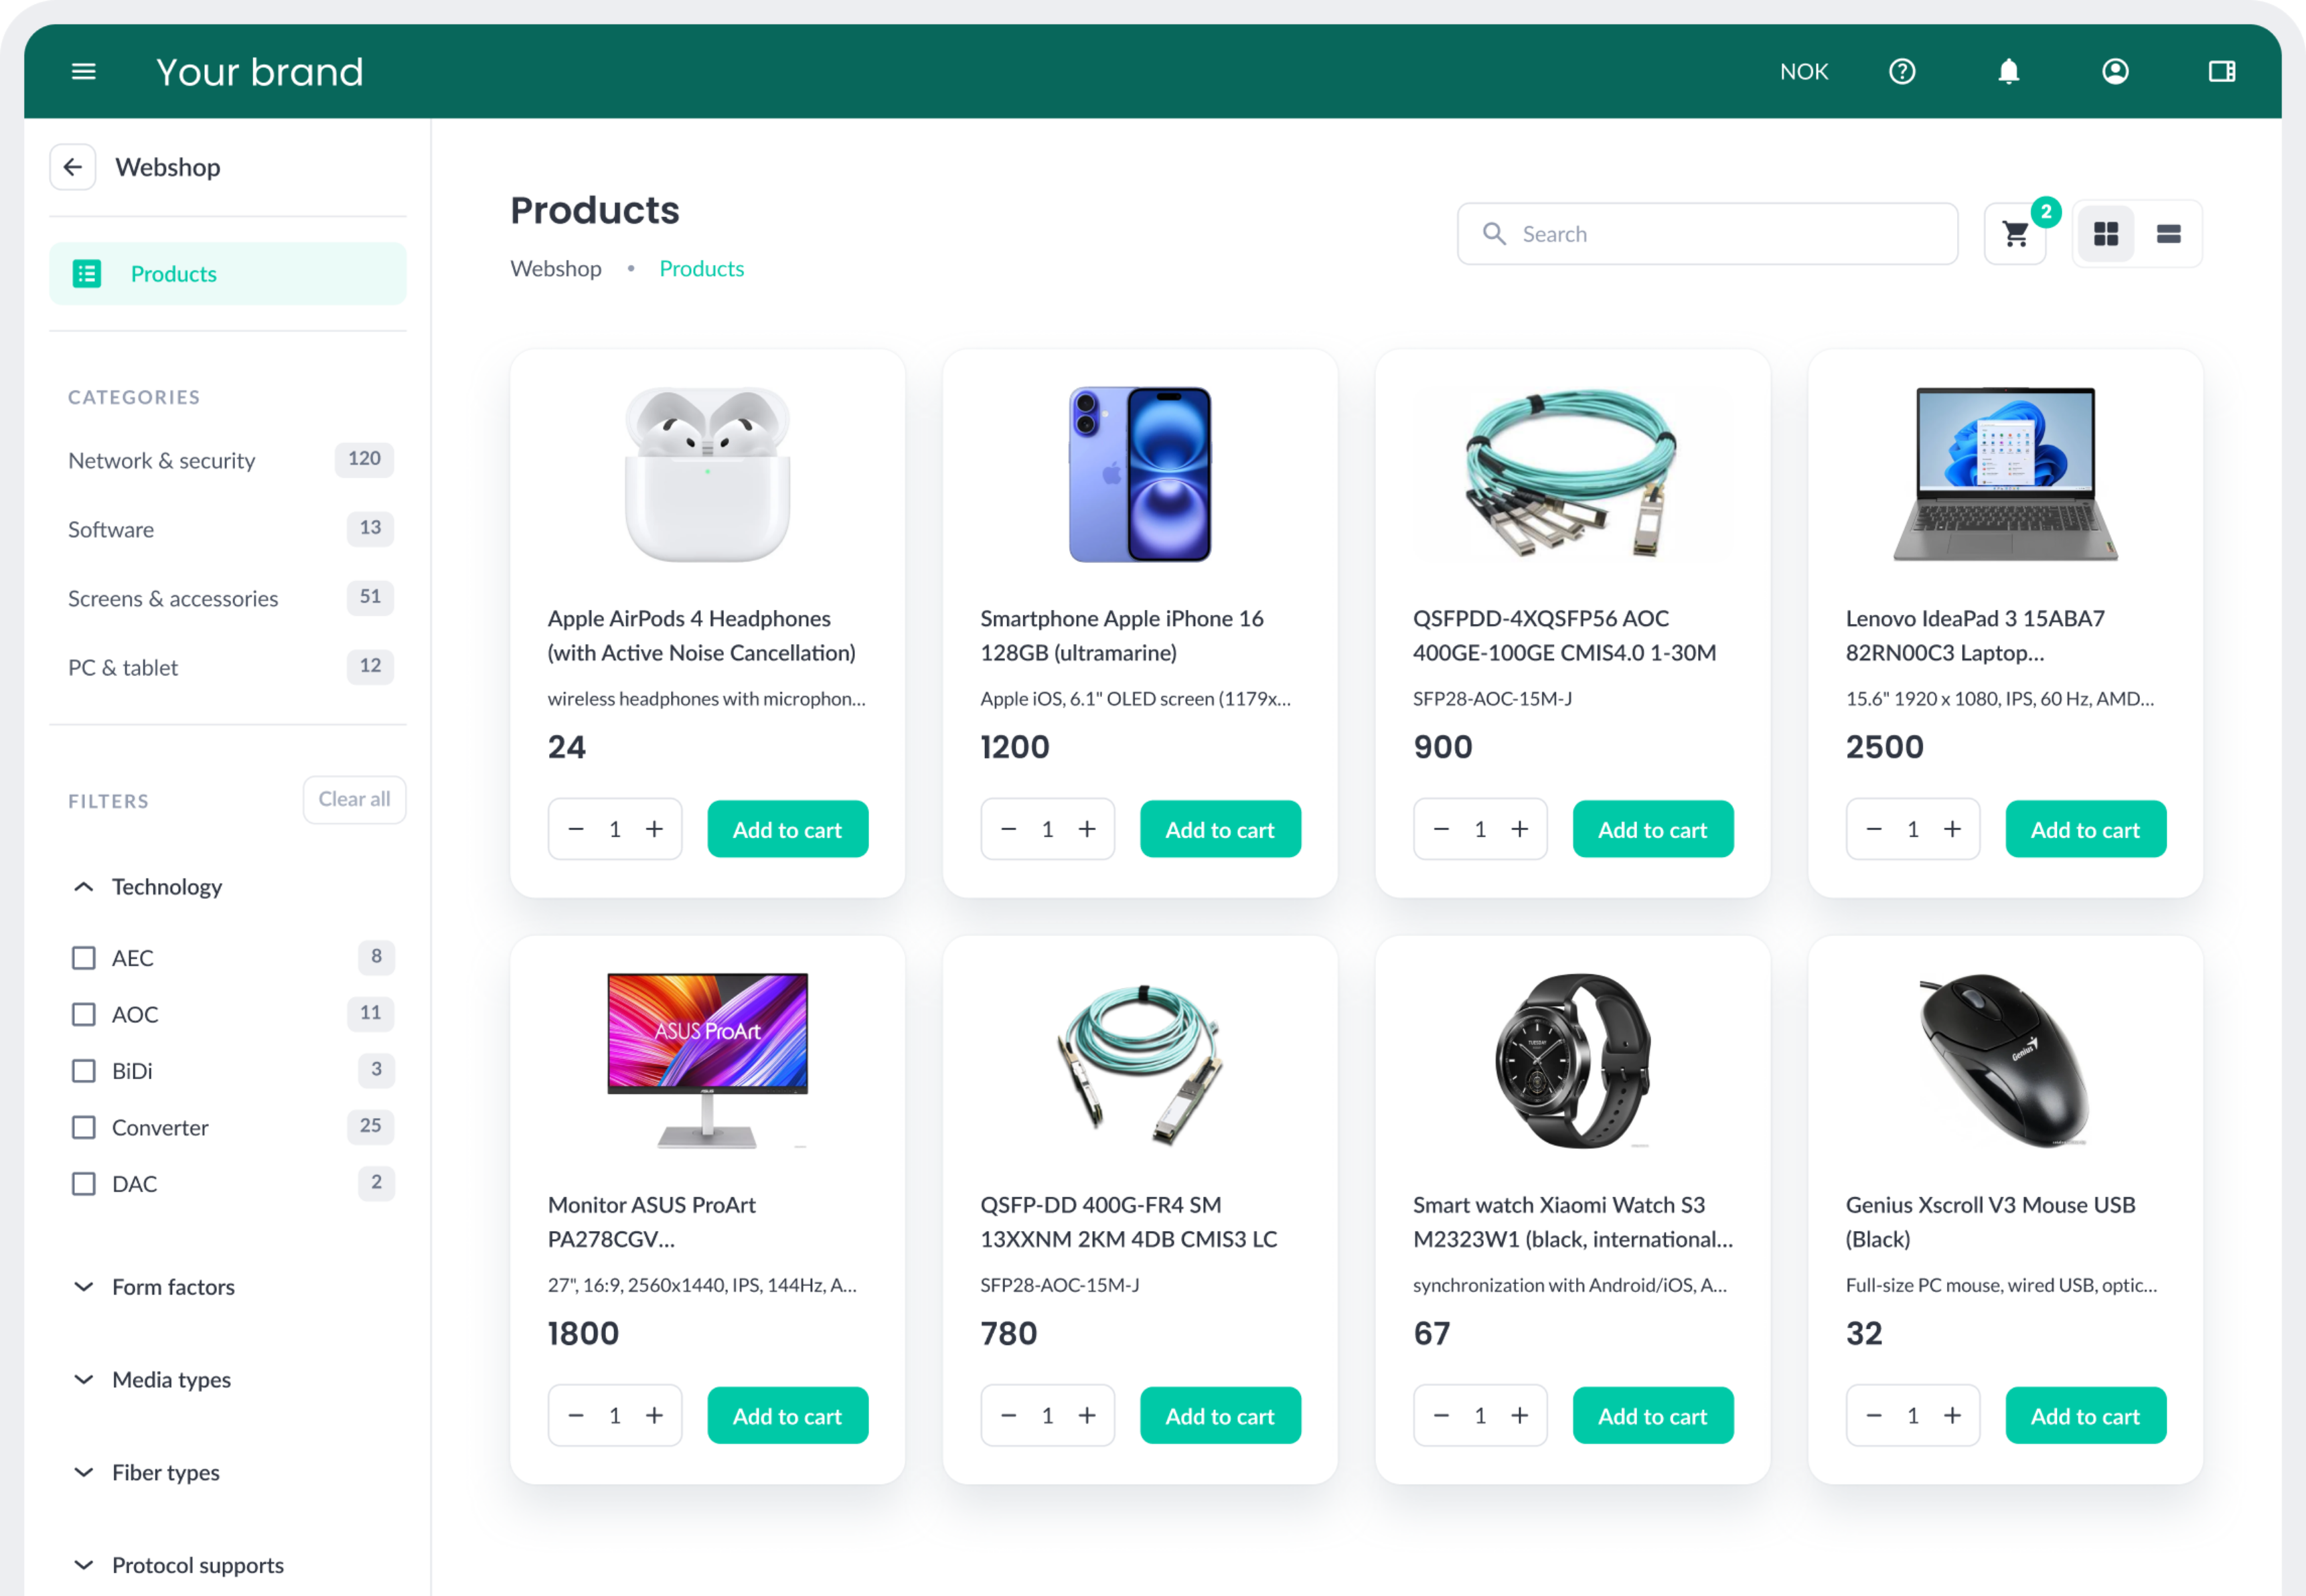Open the shopping cart with 2 items
Image resolution: width=2306 pixels, height=1596 pixels.
pyautogui.click(x=2015, y=234)
